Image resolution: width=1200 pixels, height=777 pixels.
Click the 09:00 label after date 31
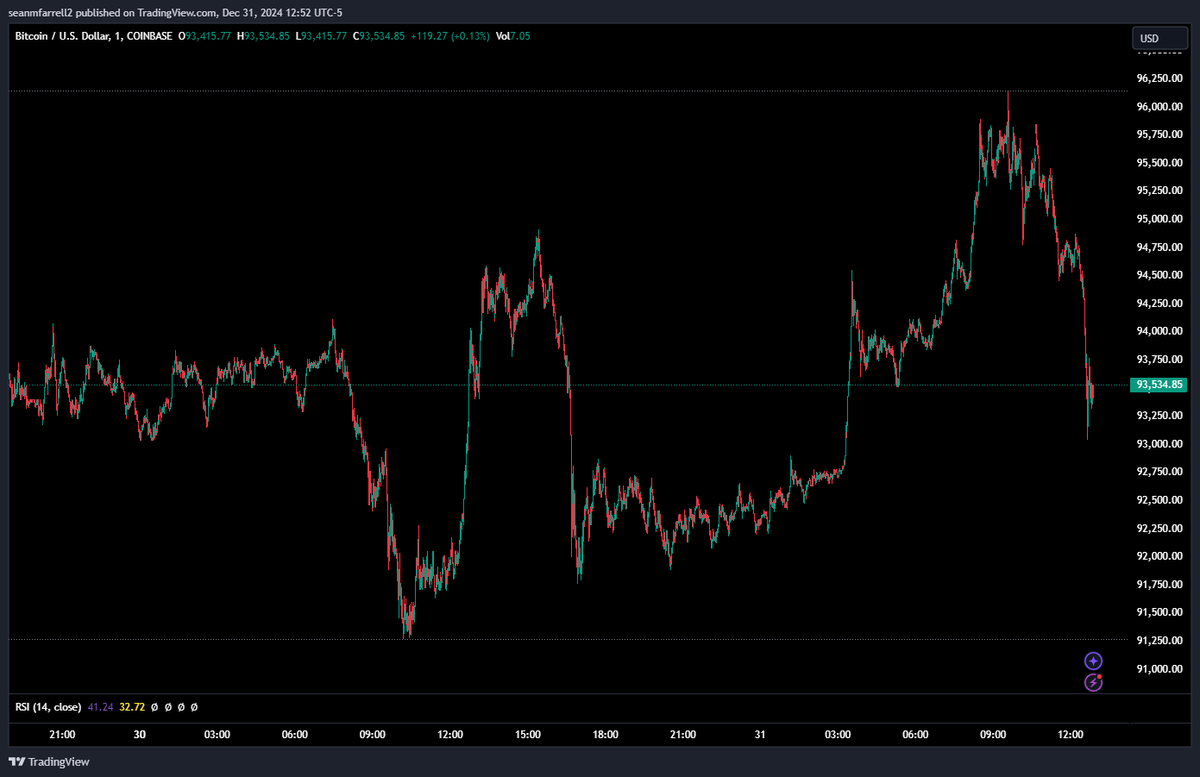tap(993, 735)
